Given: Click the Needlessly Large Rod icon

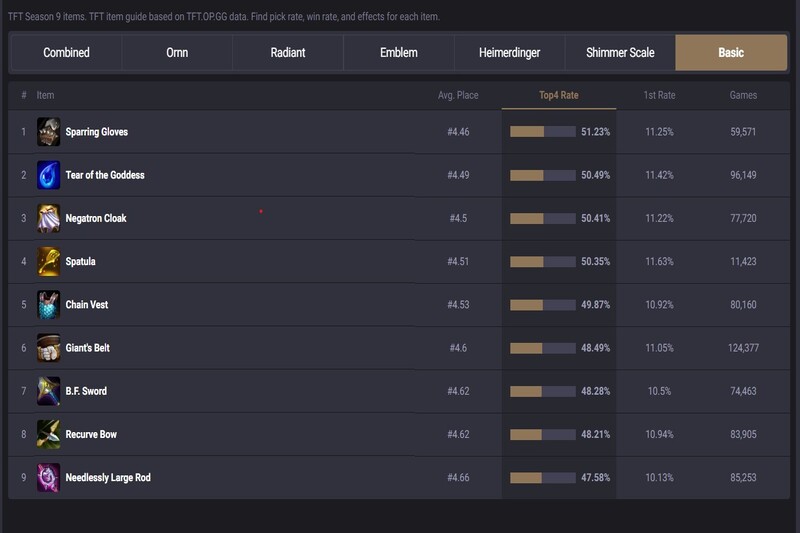Looking at the screenshot, I should click(x=48, y=477).
